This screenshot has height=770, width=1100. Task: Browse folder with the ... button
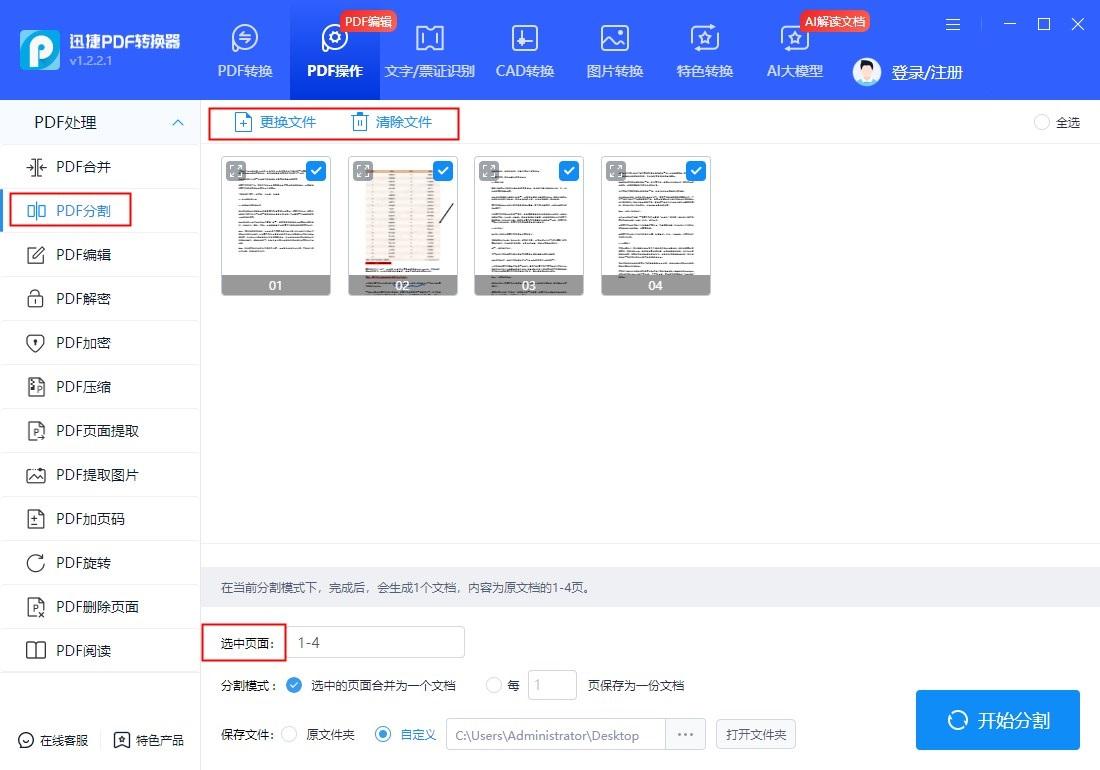point(685,735)
